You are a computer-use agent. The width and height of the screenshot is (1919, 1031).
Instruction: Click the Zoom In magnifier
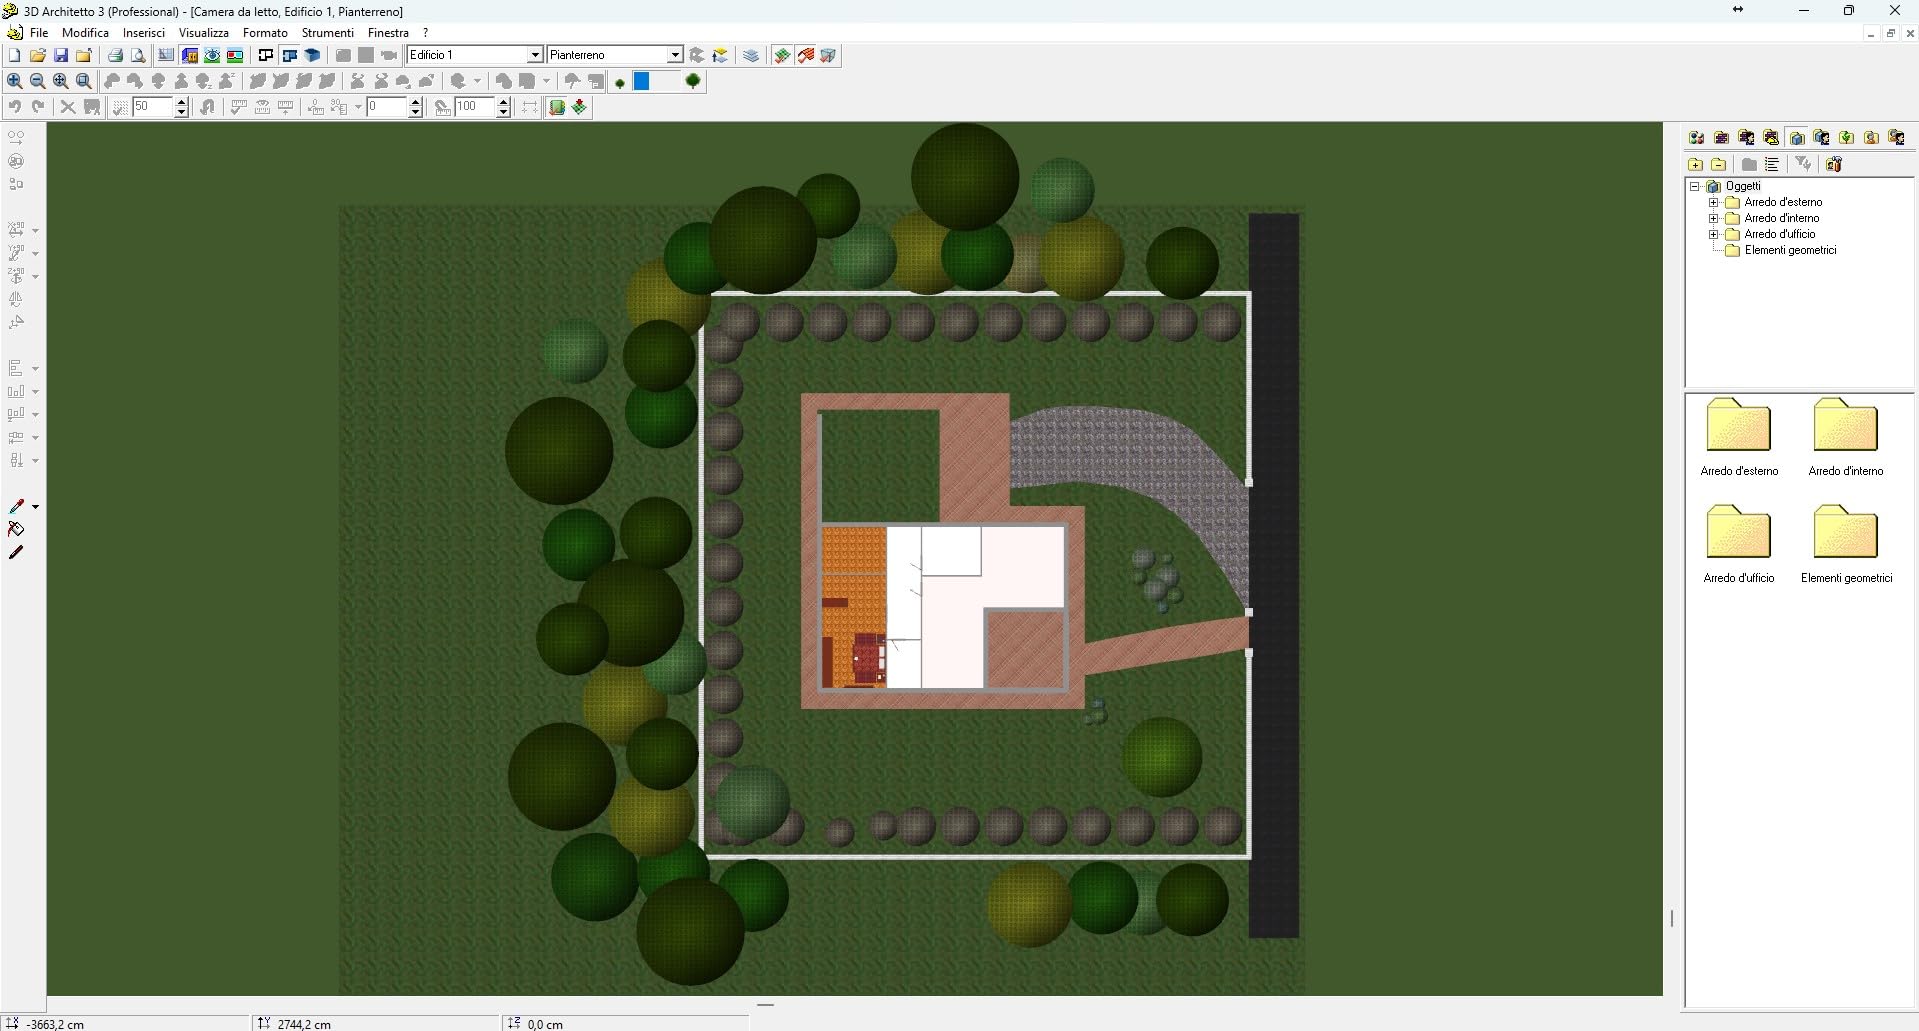[15, 81]
